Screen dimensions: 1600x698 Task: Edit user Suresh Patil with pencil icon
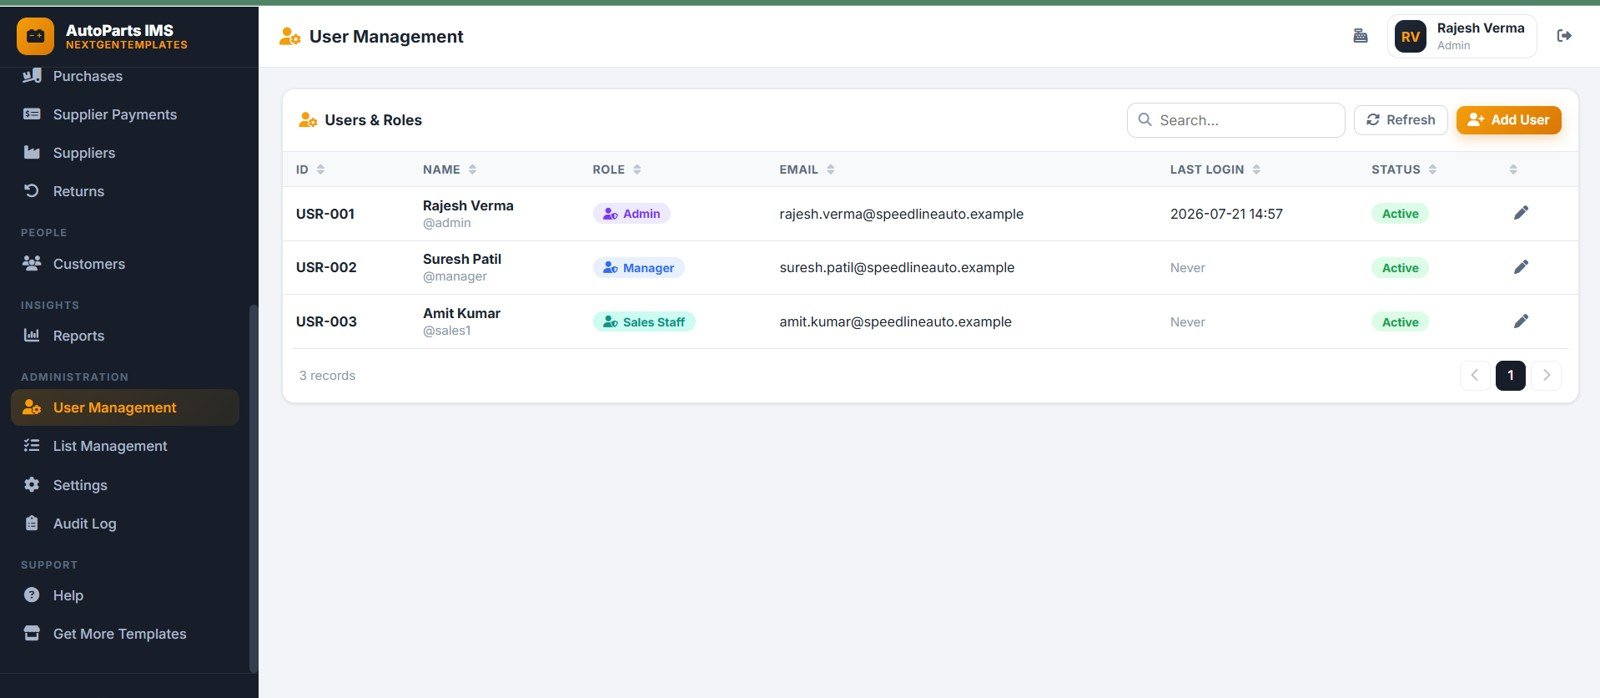point(1521,267)
